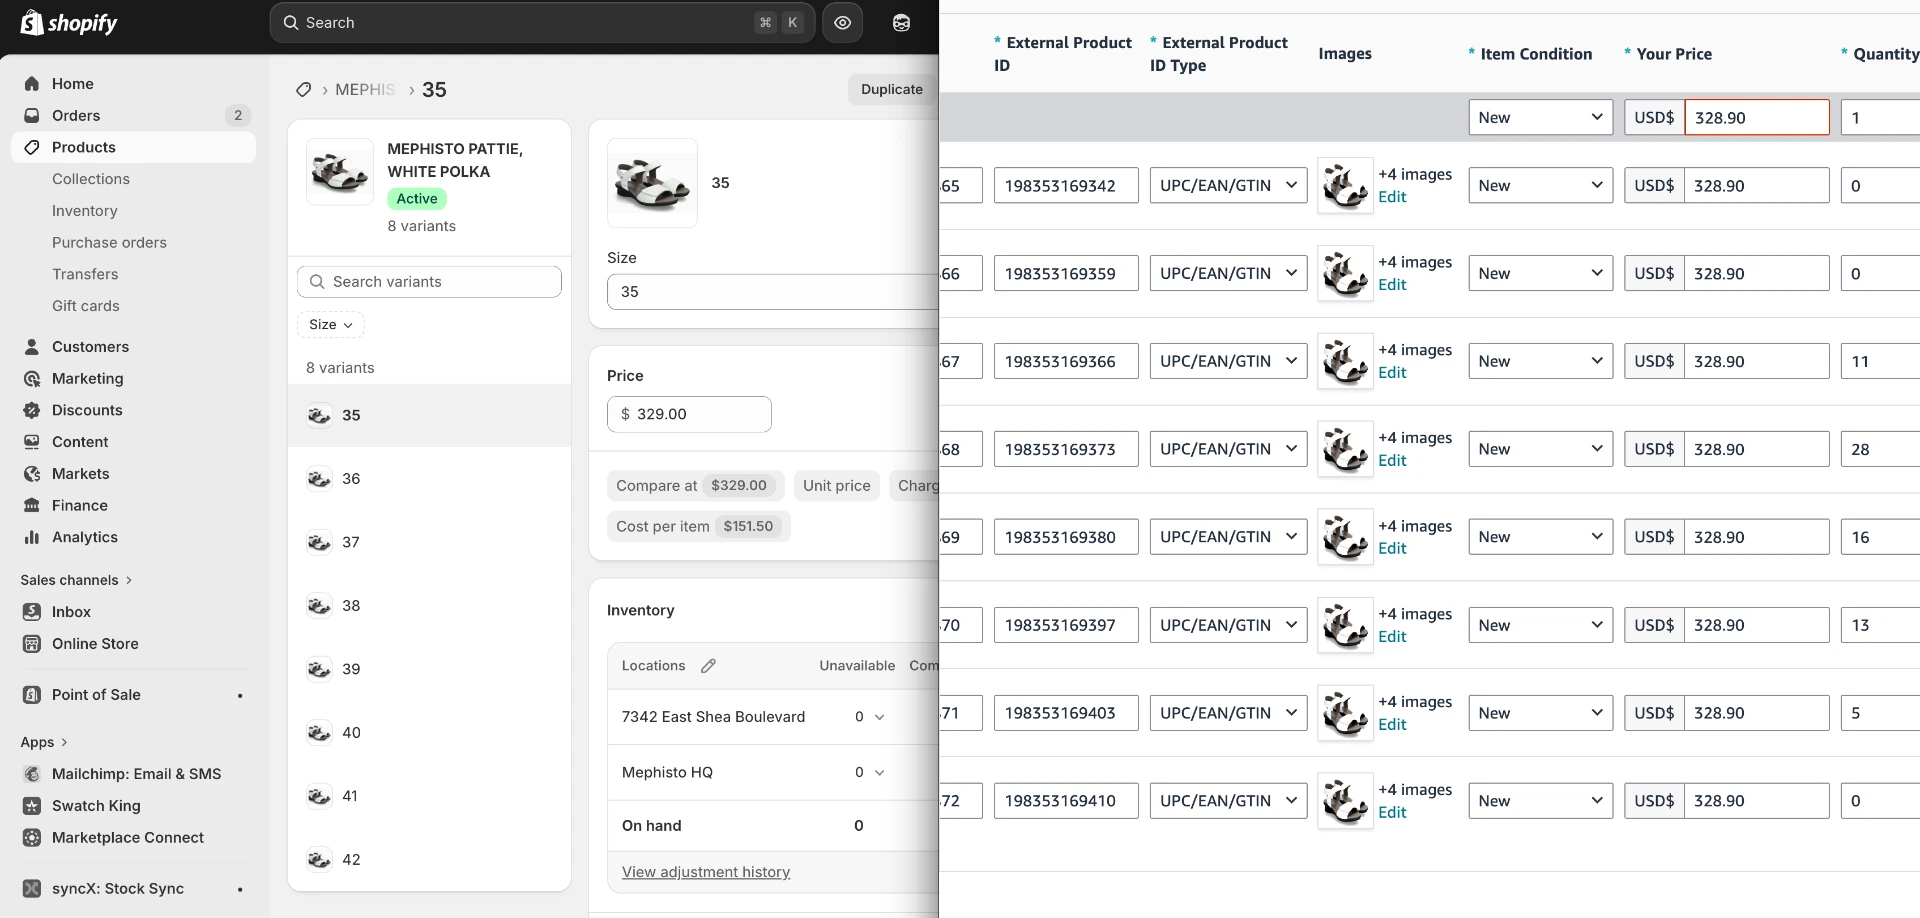Open Gift cards submenu
Viewport: 1920px width, 918px height.
tap(86, 306)
